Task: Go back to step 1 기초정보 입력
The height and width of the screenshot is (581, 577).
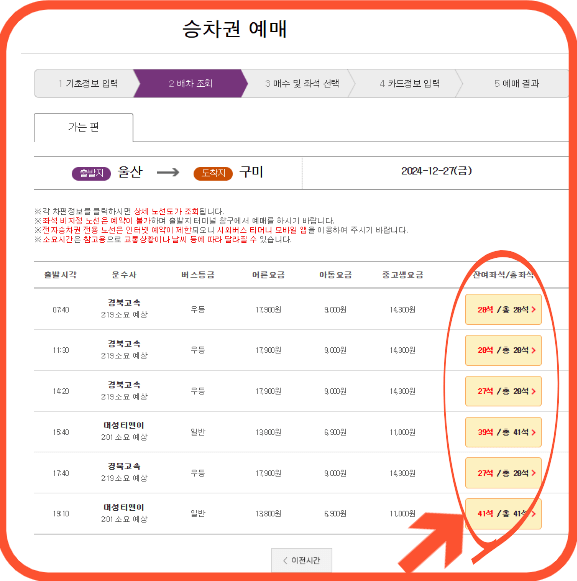Action: [x=88, y=83]
